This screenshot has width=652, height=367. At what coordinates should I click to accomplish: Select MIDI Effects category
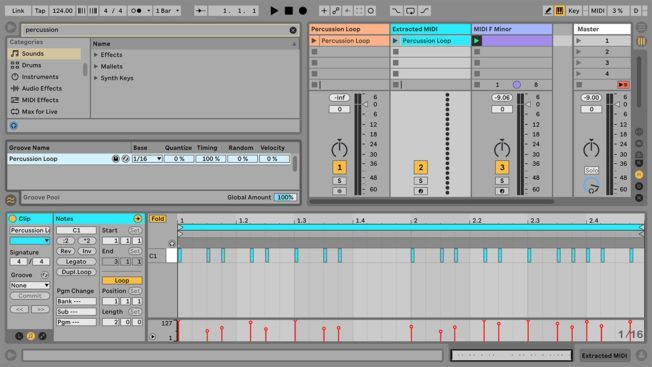point(44,100)
